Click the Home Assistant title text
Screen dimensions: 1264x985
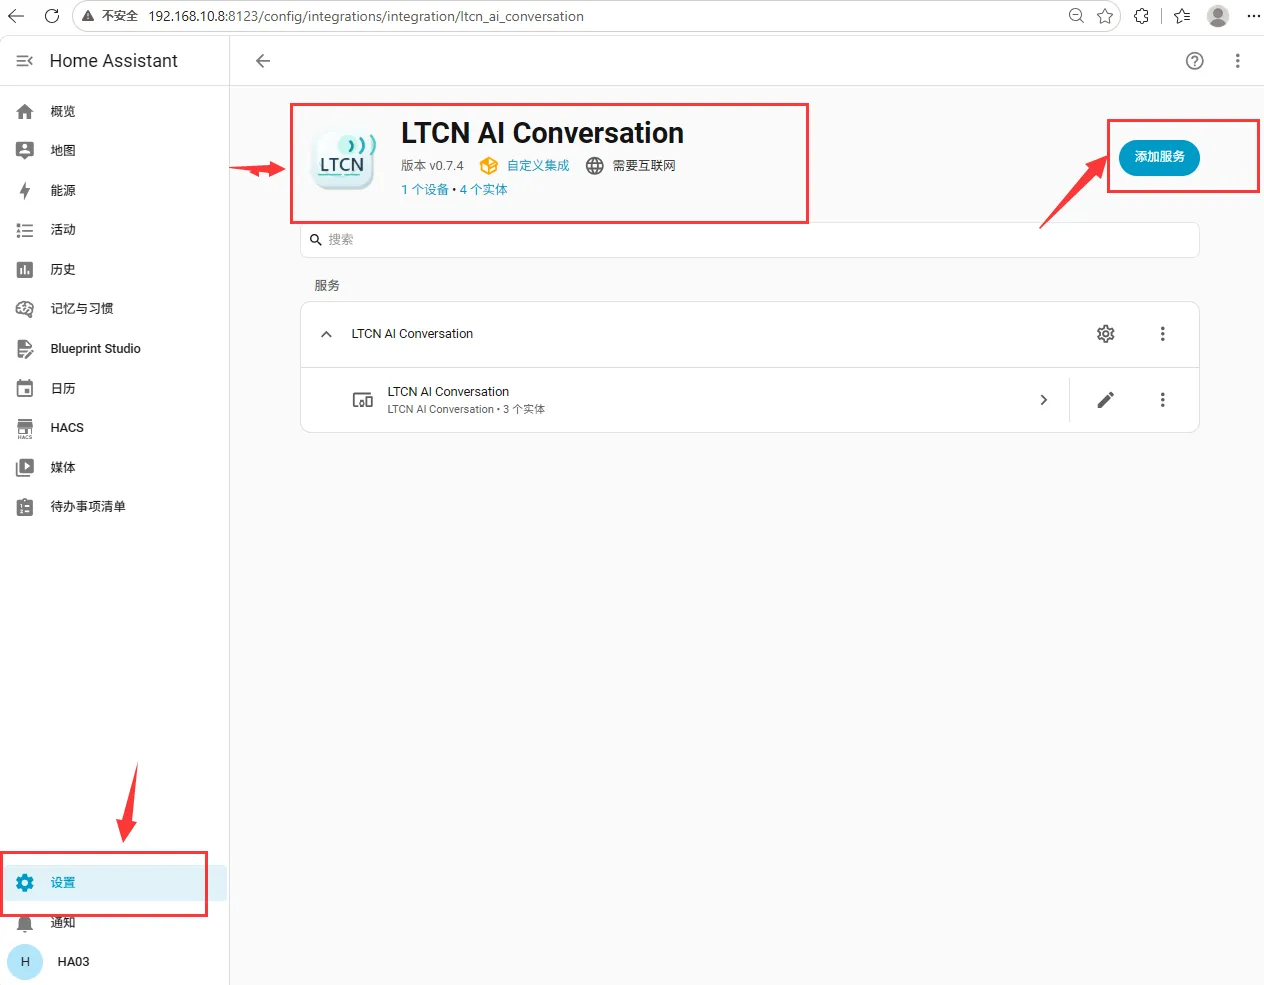[x=114, y=61]
